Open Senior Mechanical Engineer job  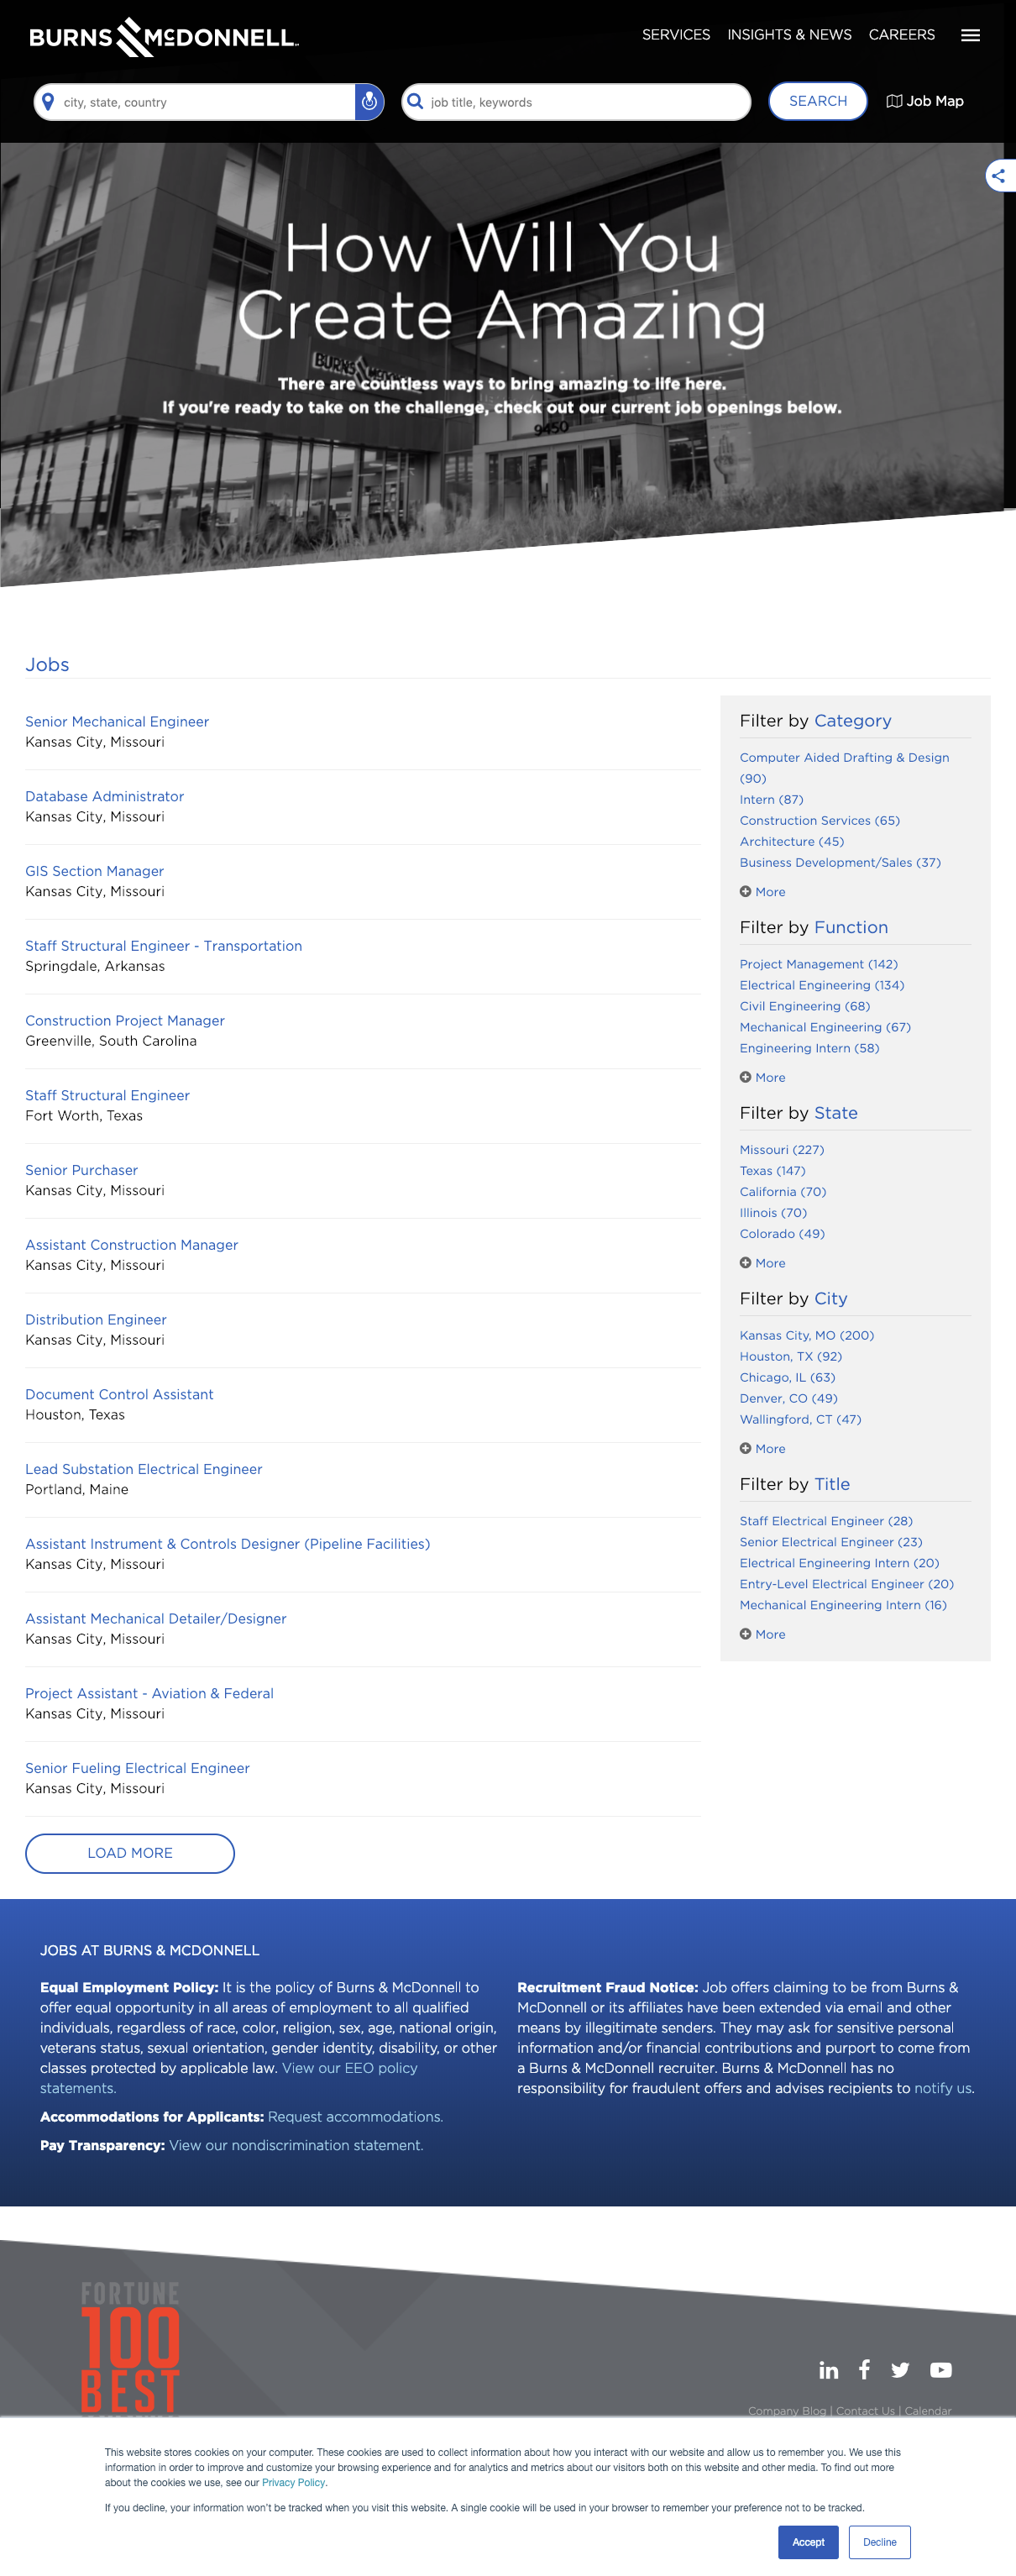pyautogui.click(x=117, y=722)
